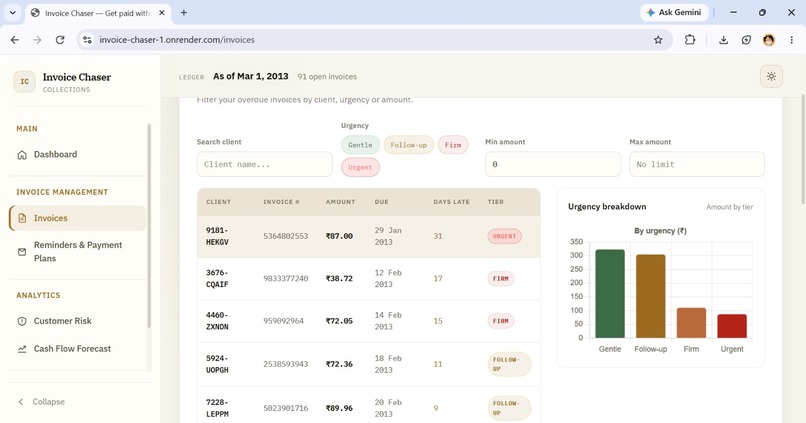This screenshot has width=806, height=423.
Task: Sort by the DAYS LATE column header
Action: coord(451,202)
